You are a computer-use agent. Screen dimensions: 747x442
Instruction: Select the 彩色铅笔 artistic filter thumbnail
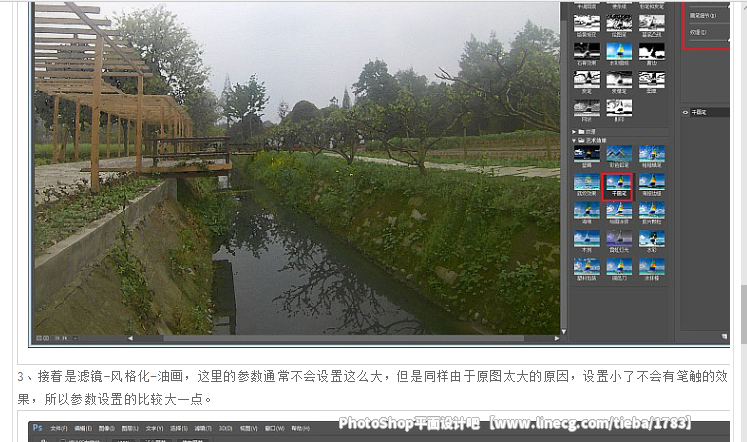click(x=619, y=153)
